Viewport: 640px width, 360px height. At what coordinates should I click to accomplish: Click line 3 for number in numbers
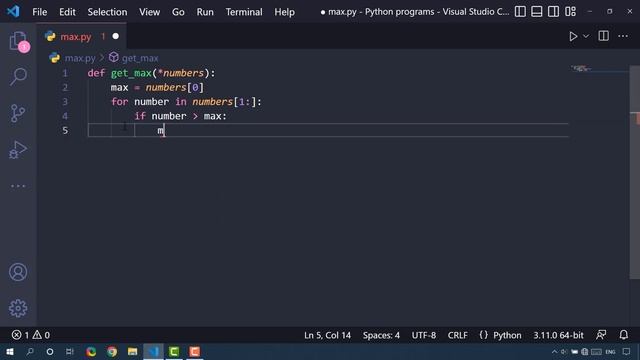[186, 102]
